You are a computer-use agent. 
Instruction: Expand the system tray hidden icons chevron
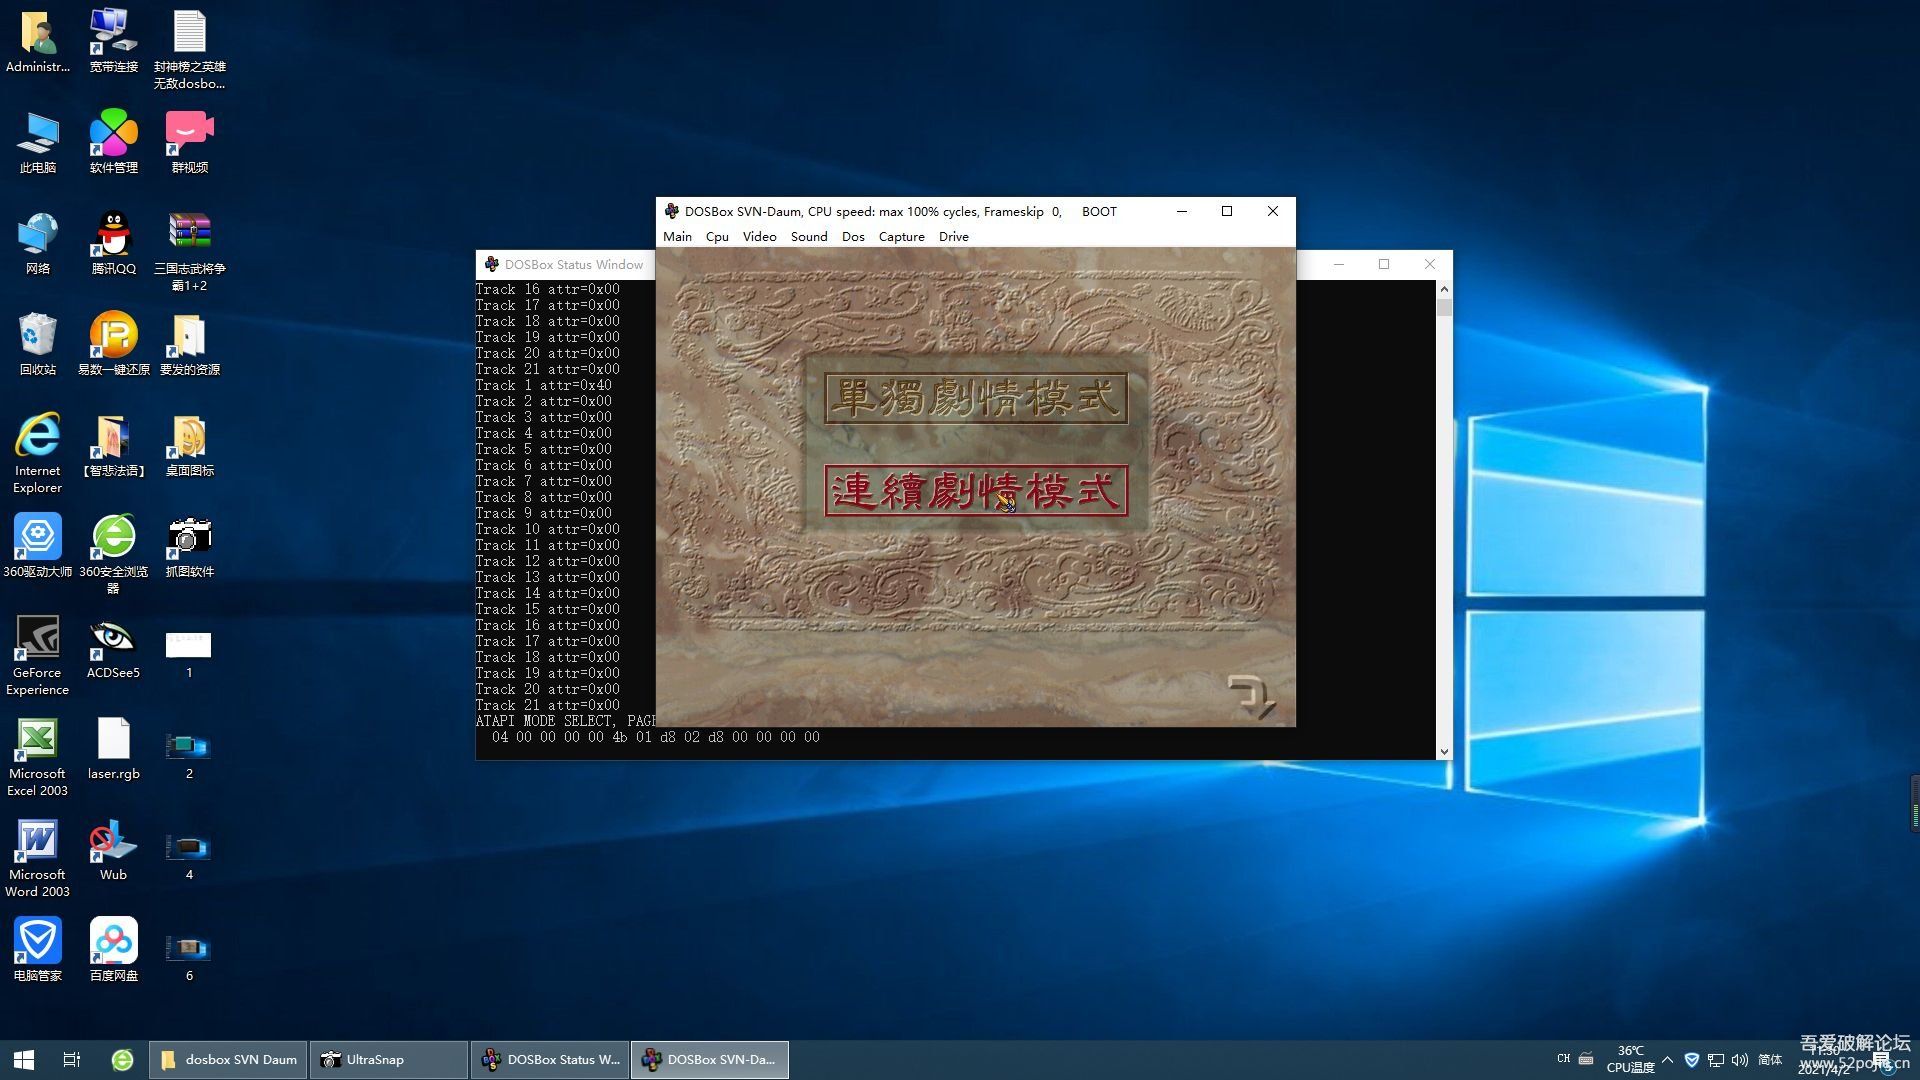click(x=1667, y=1060)
